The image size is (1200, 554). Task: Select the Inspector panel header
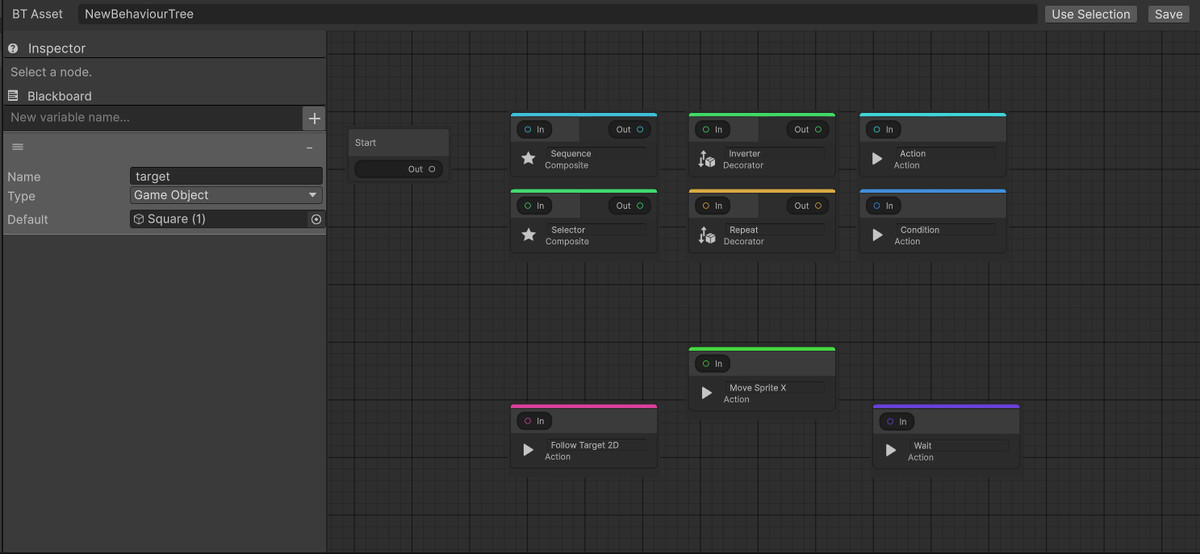(57, 48)
